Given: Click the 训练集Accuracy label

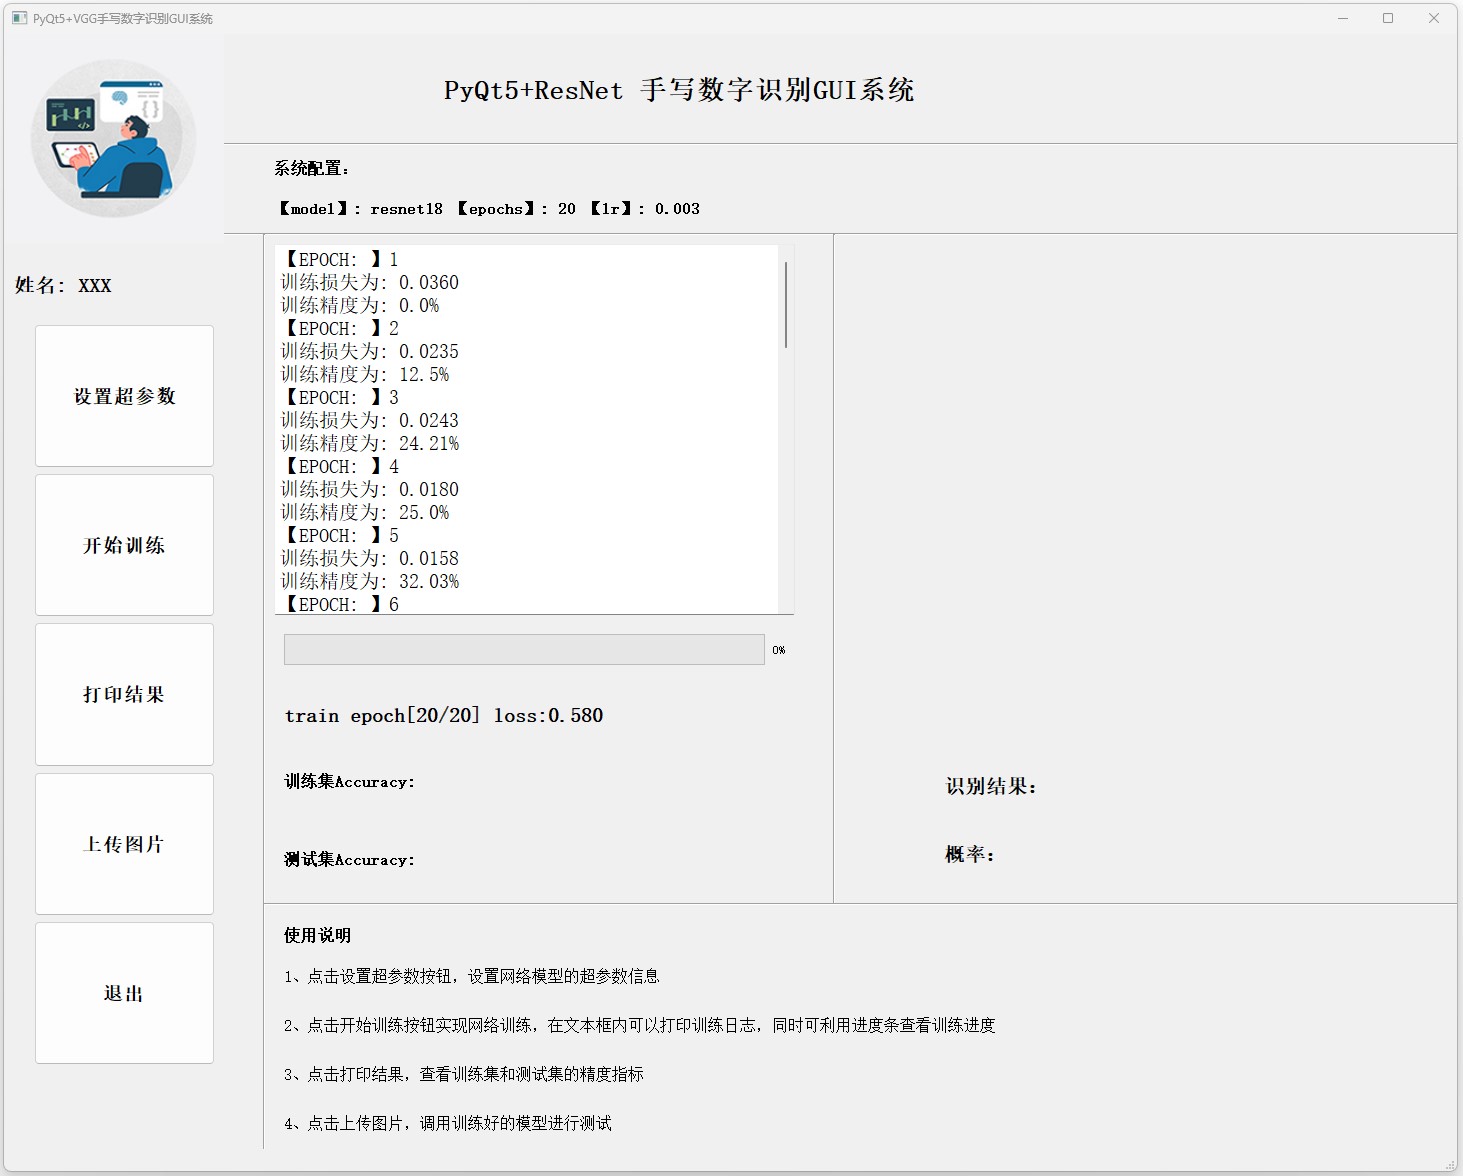Looking at the screenshot, I should tap(349, 781).
